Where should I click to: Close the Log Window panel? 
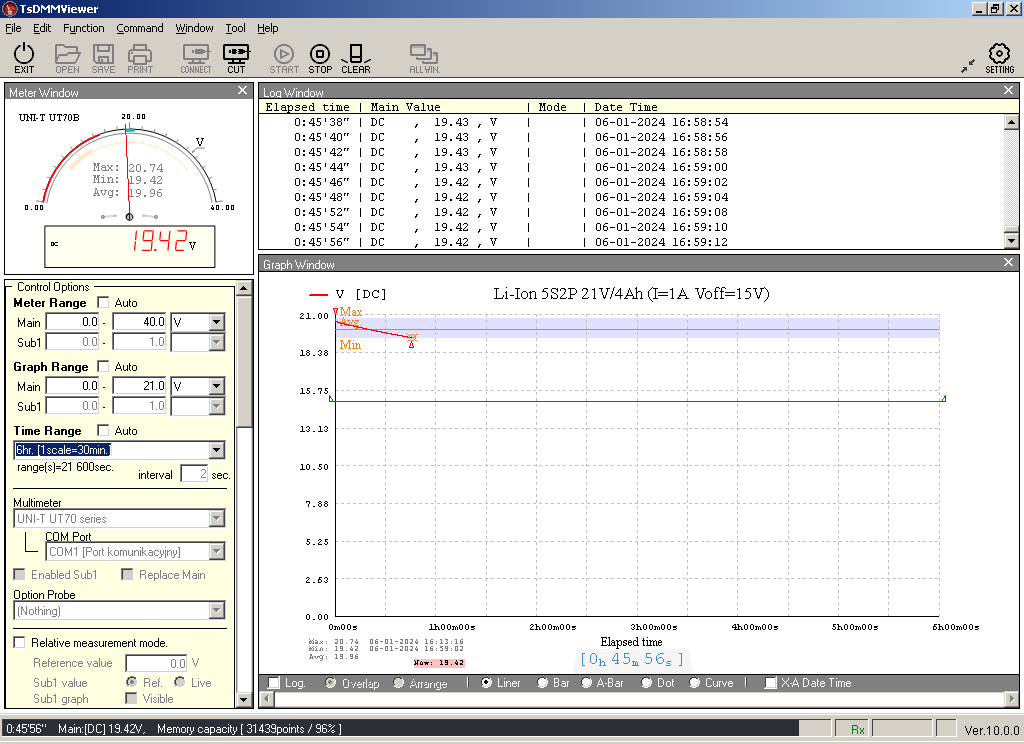pyautogui.click(x=1008, y=91)
